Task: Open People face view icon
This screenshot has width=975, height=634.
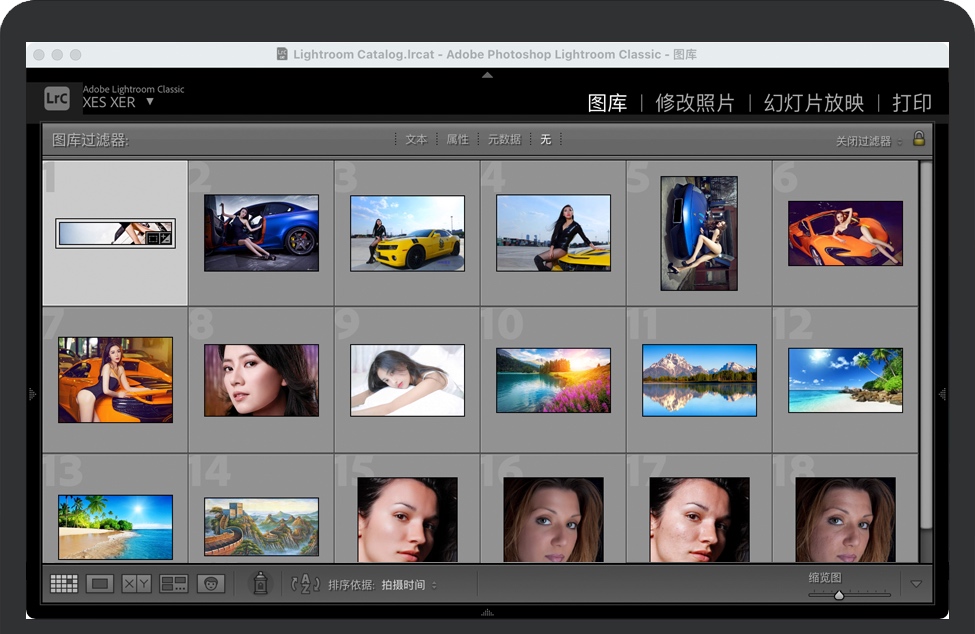Action: [x=211, y=584]
